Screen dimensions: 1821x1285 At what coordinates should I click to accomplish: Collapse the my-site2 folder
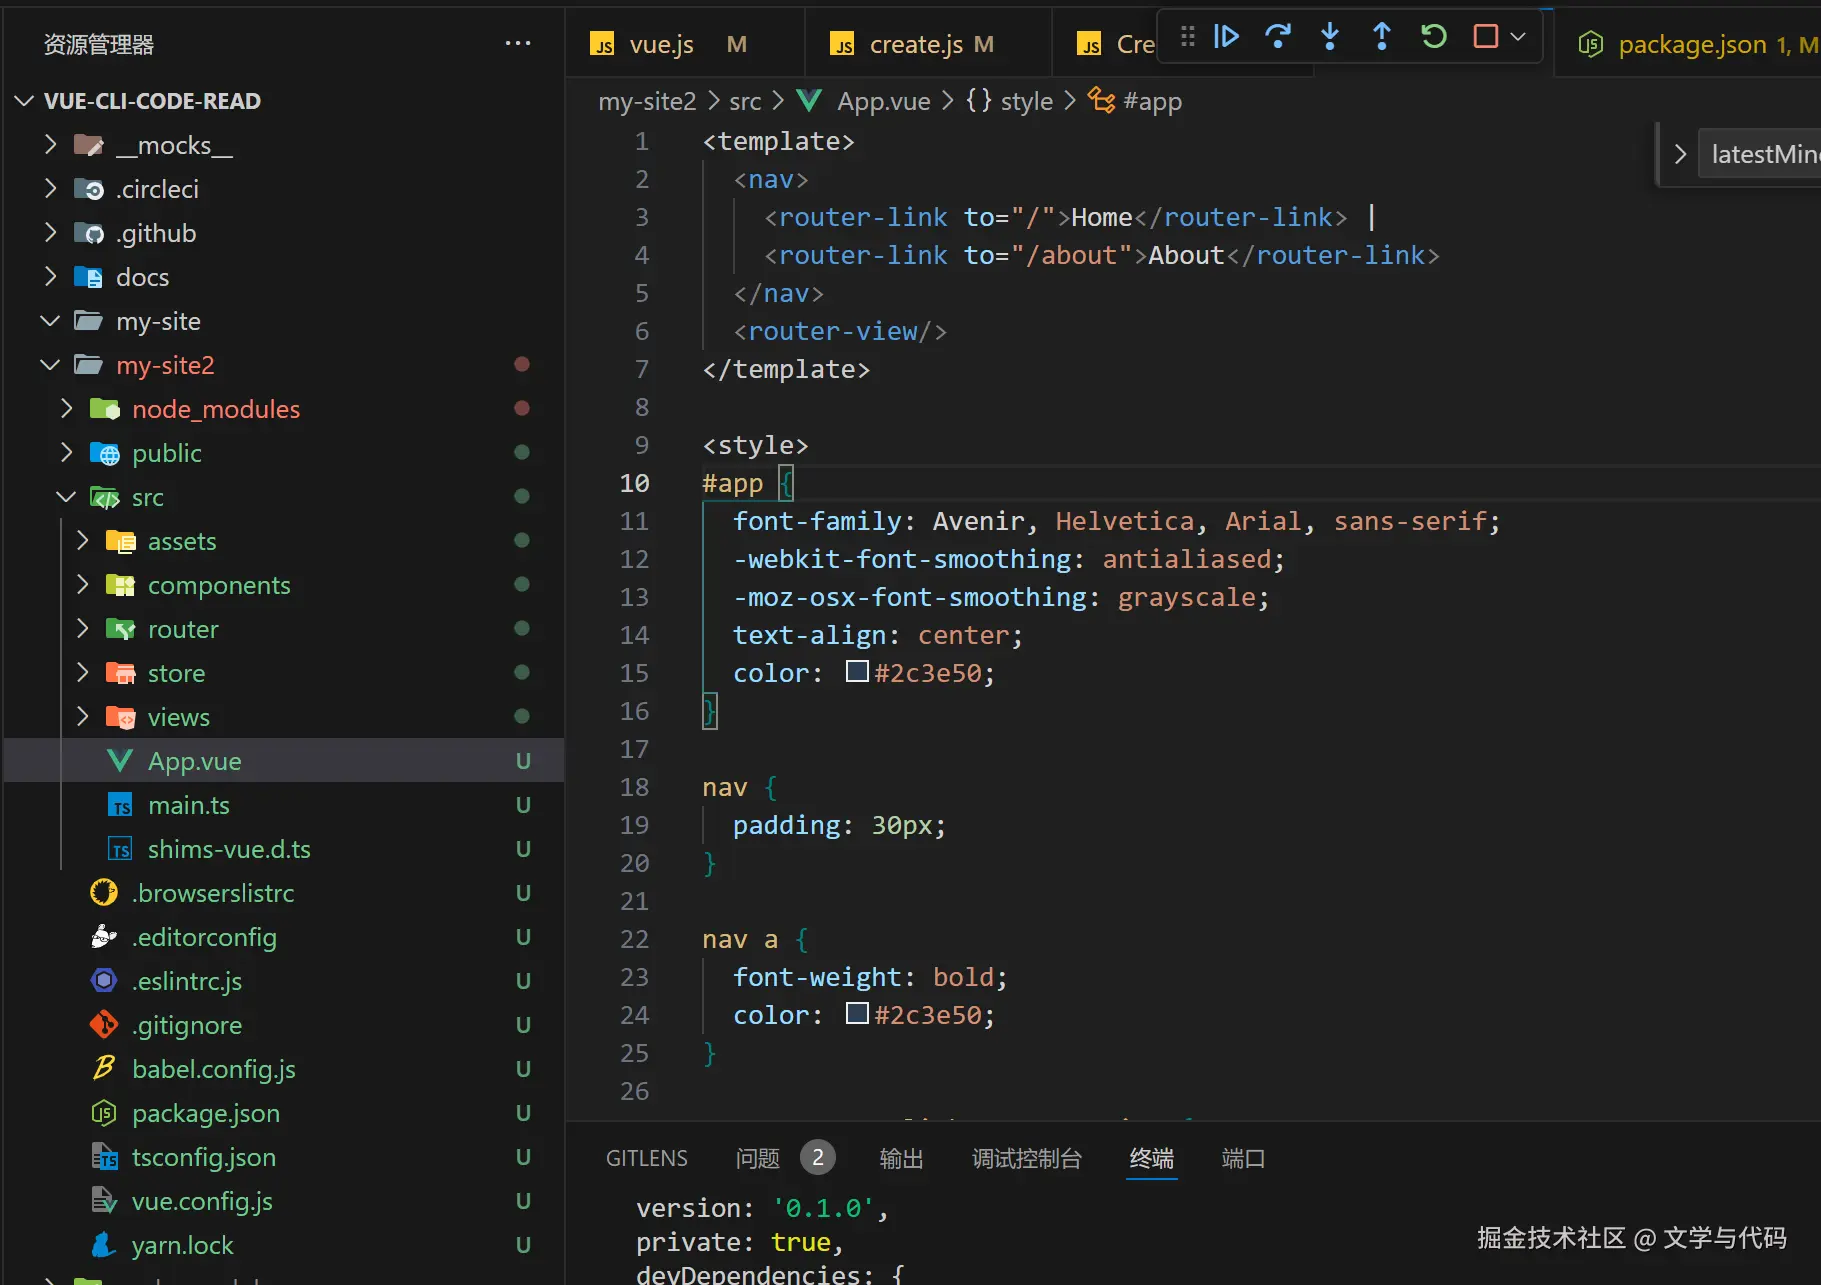(50, 365)
